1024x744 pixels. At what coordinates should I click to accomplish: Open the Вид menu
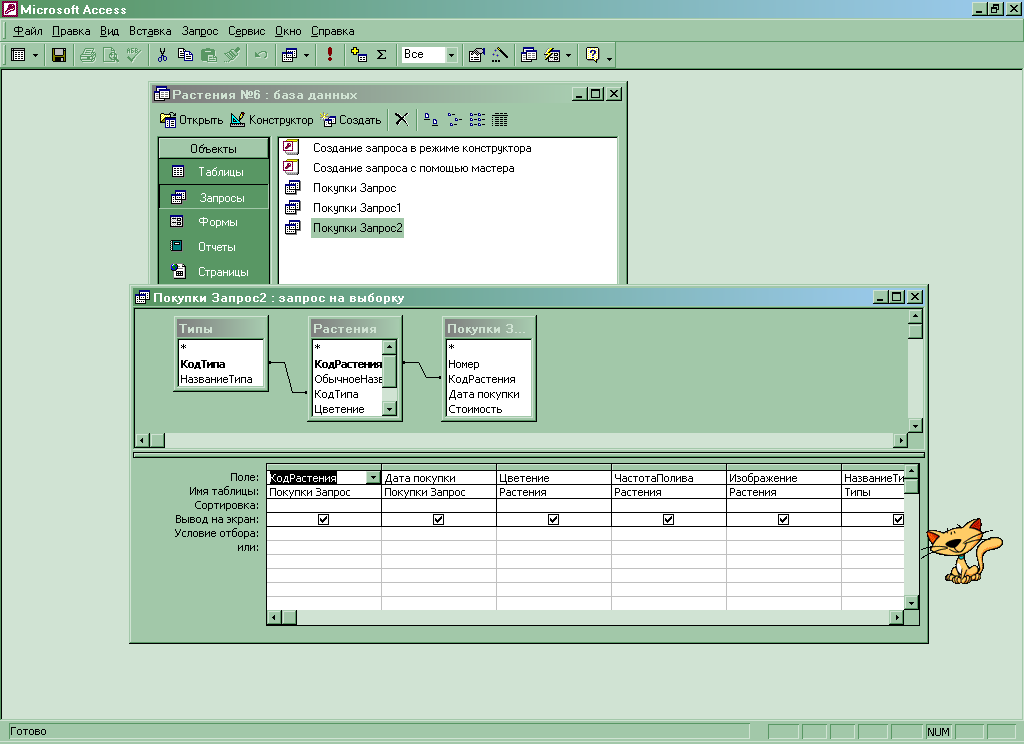[109, 31]
